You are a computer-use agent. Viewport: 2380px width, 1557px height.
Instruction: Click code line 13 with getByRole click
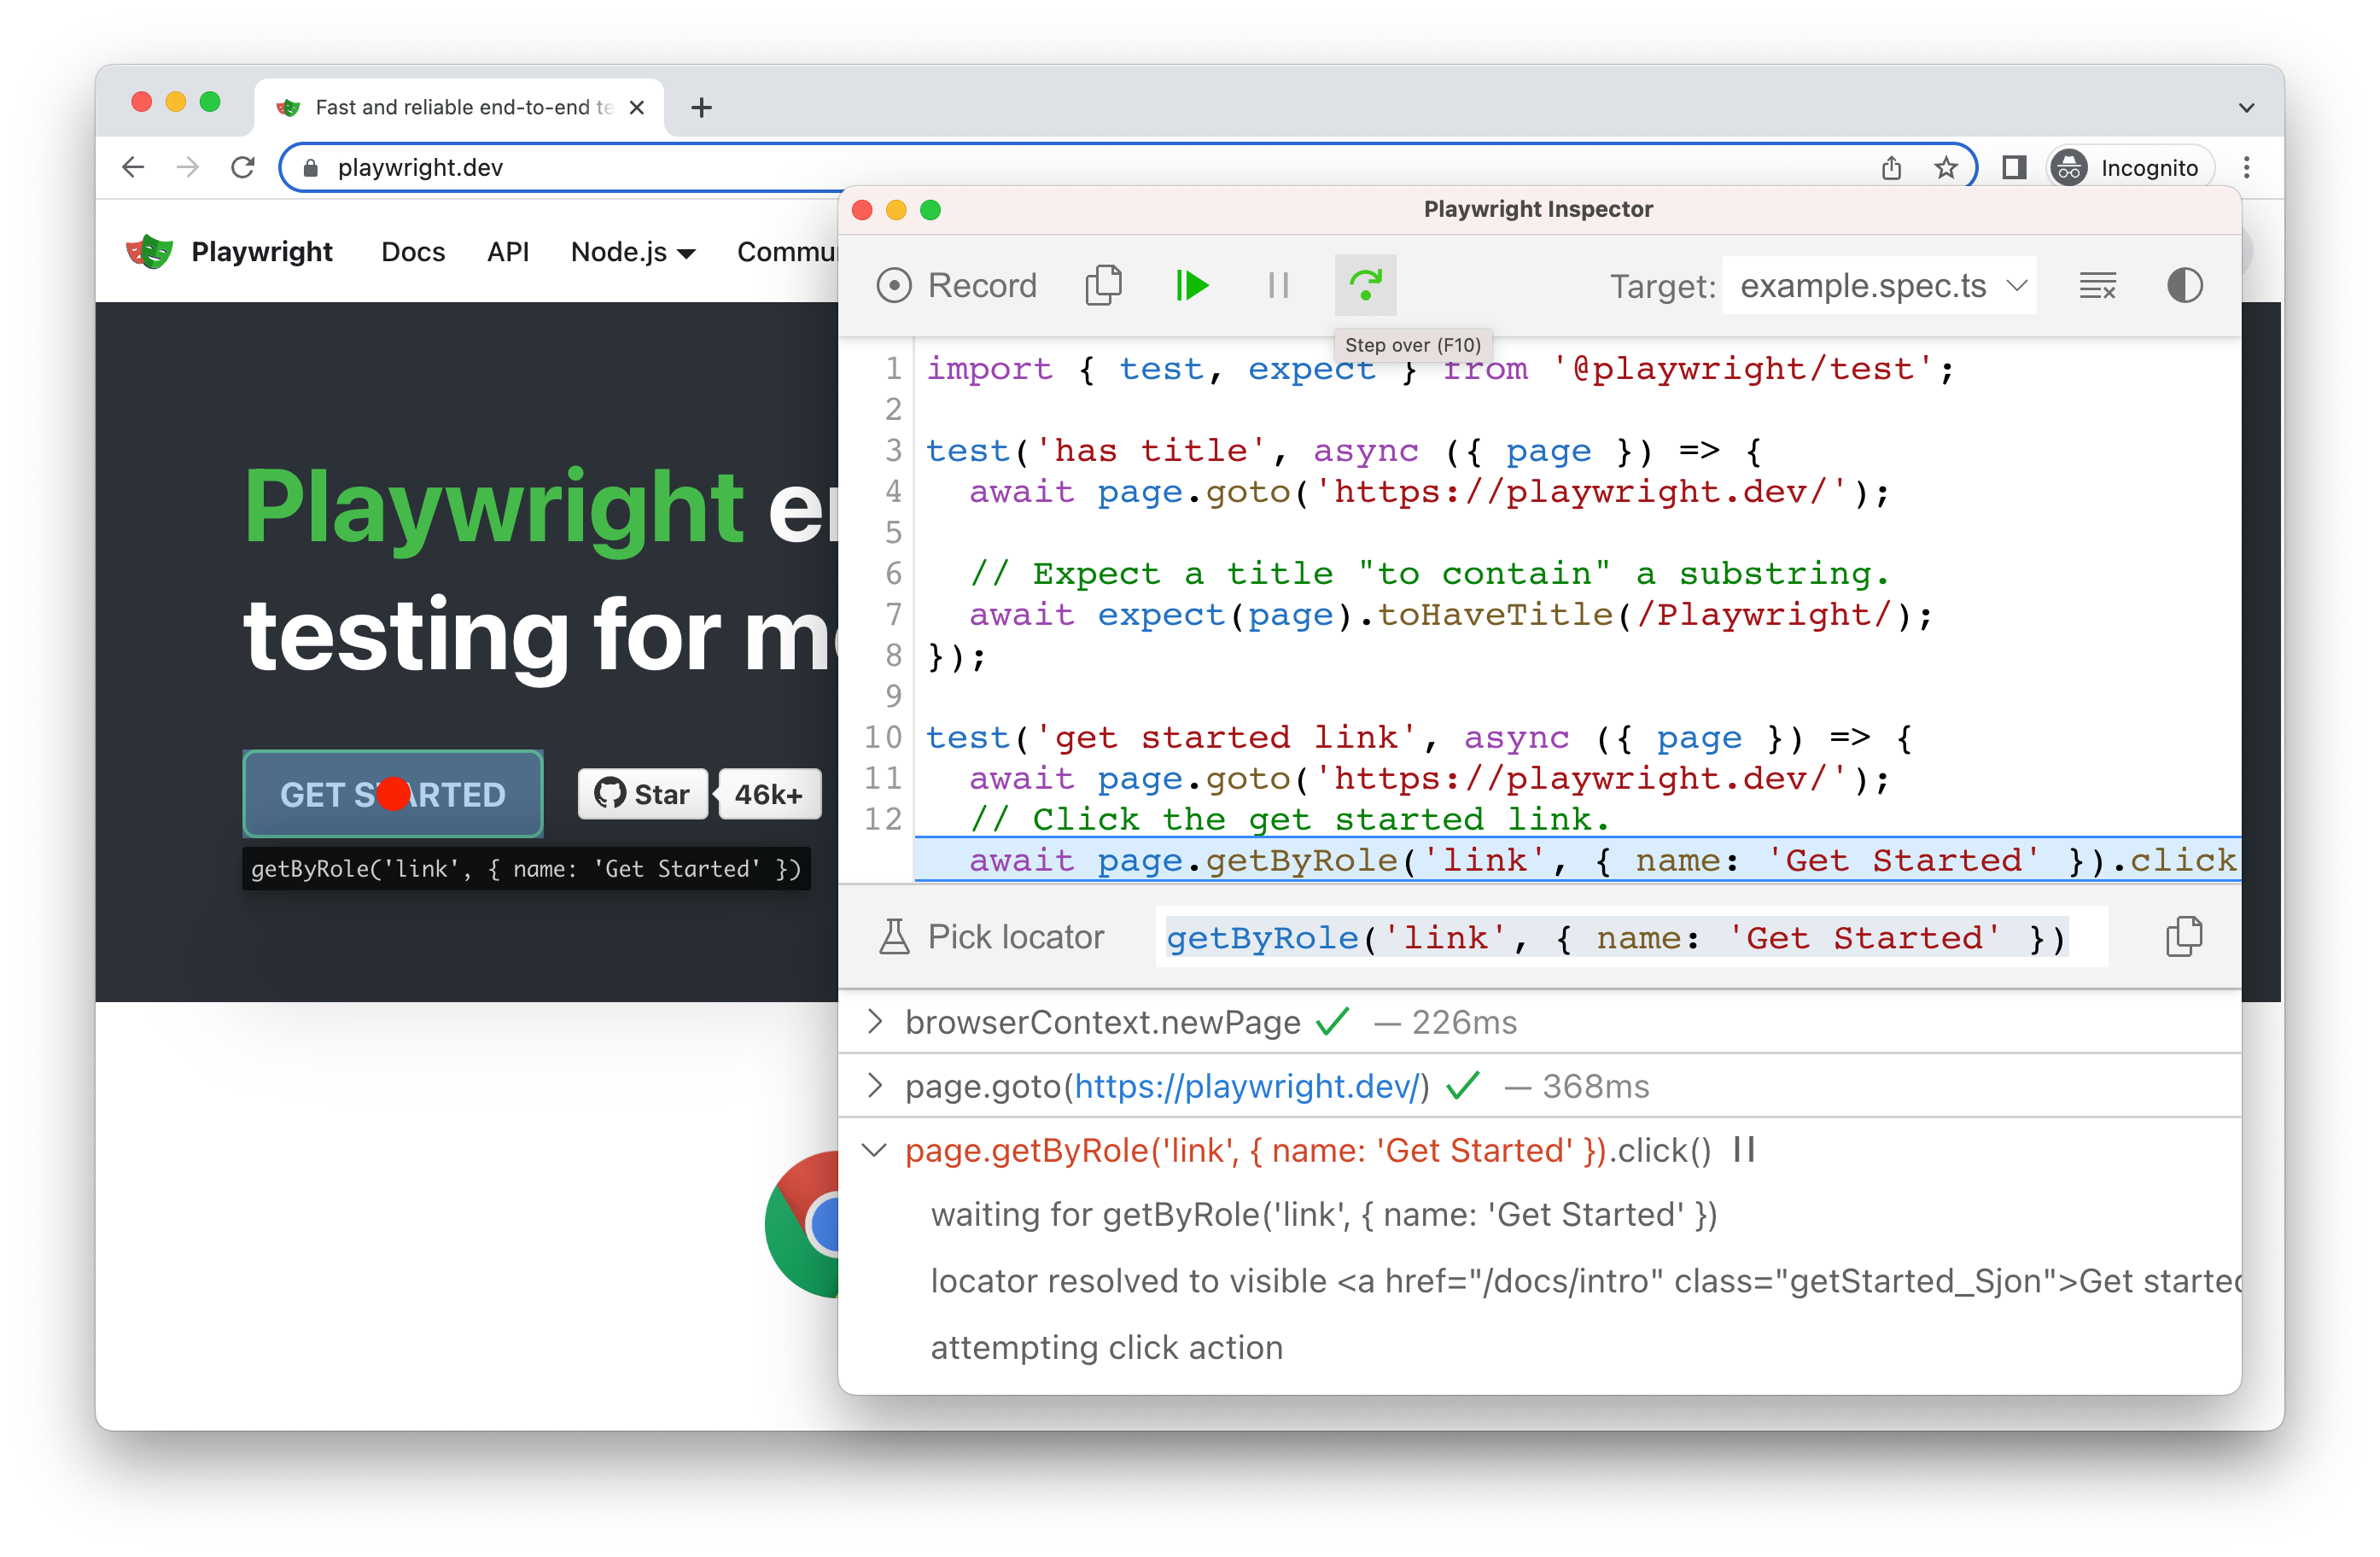coord(1577,860)
